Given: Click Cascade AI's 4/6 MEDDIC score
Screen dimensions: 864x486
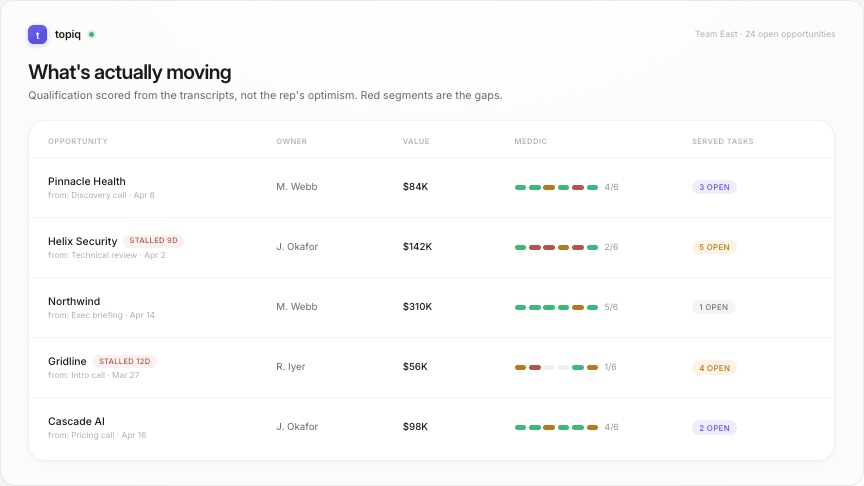Looking at the screenshot, I should [611, 428].
